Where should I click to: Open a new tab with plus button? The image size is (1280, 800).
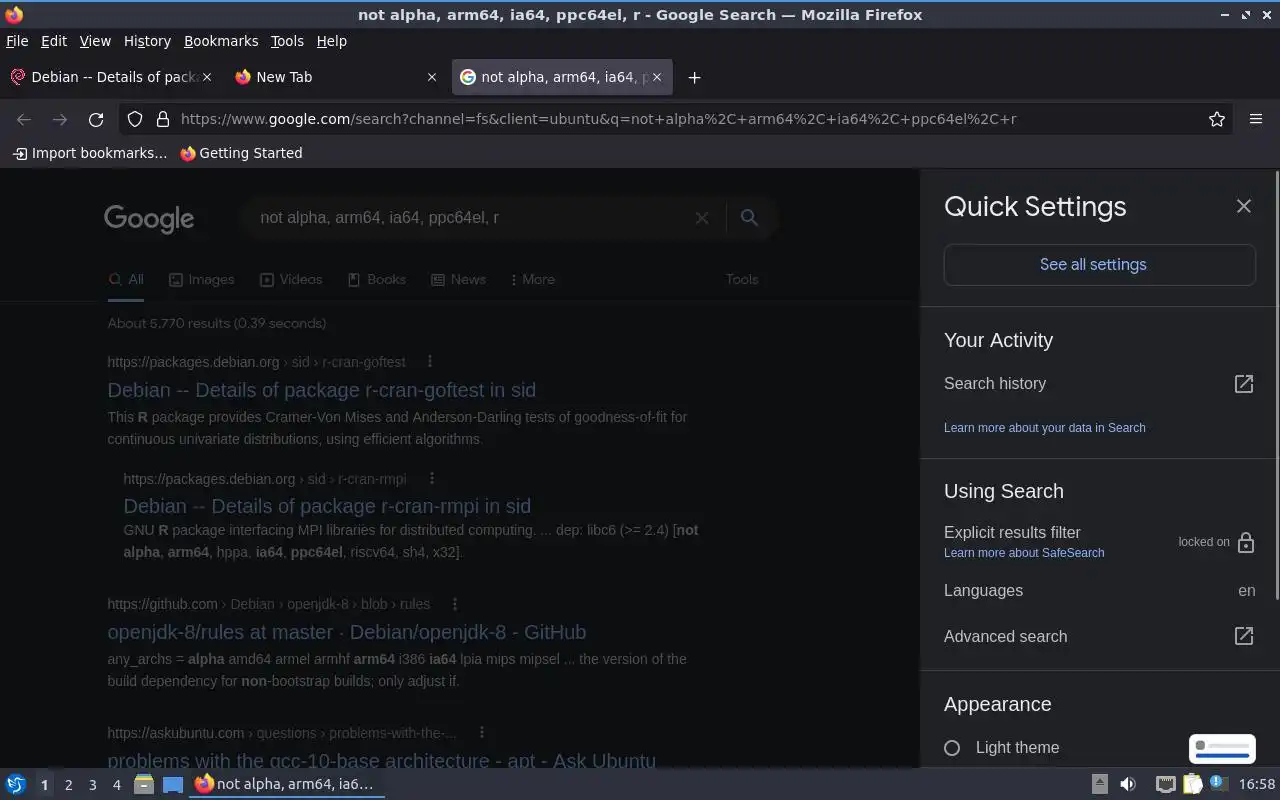pyautogui.click(x=694, y=77)
